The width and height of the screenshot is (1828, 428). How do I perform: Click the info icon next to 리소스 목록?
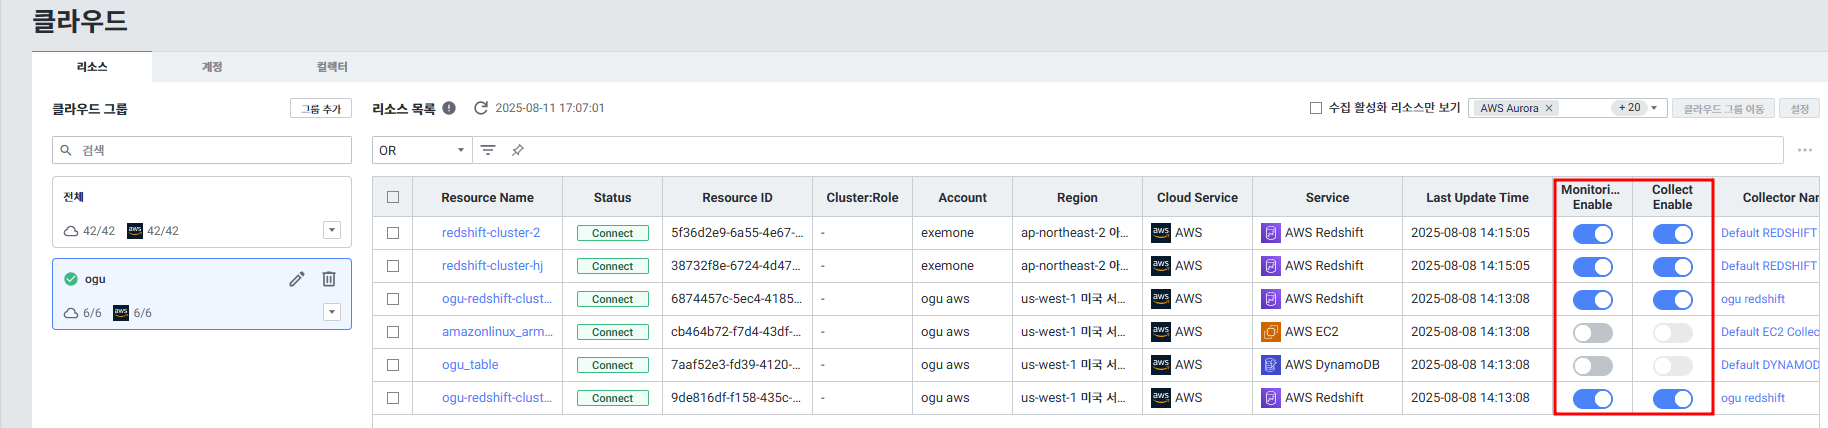[449, 108]
